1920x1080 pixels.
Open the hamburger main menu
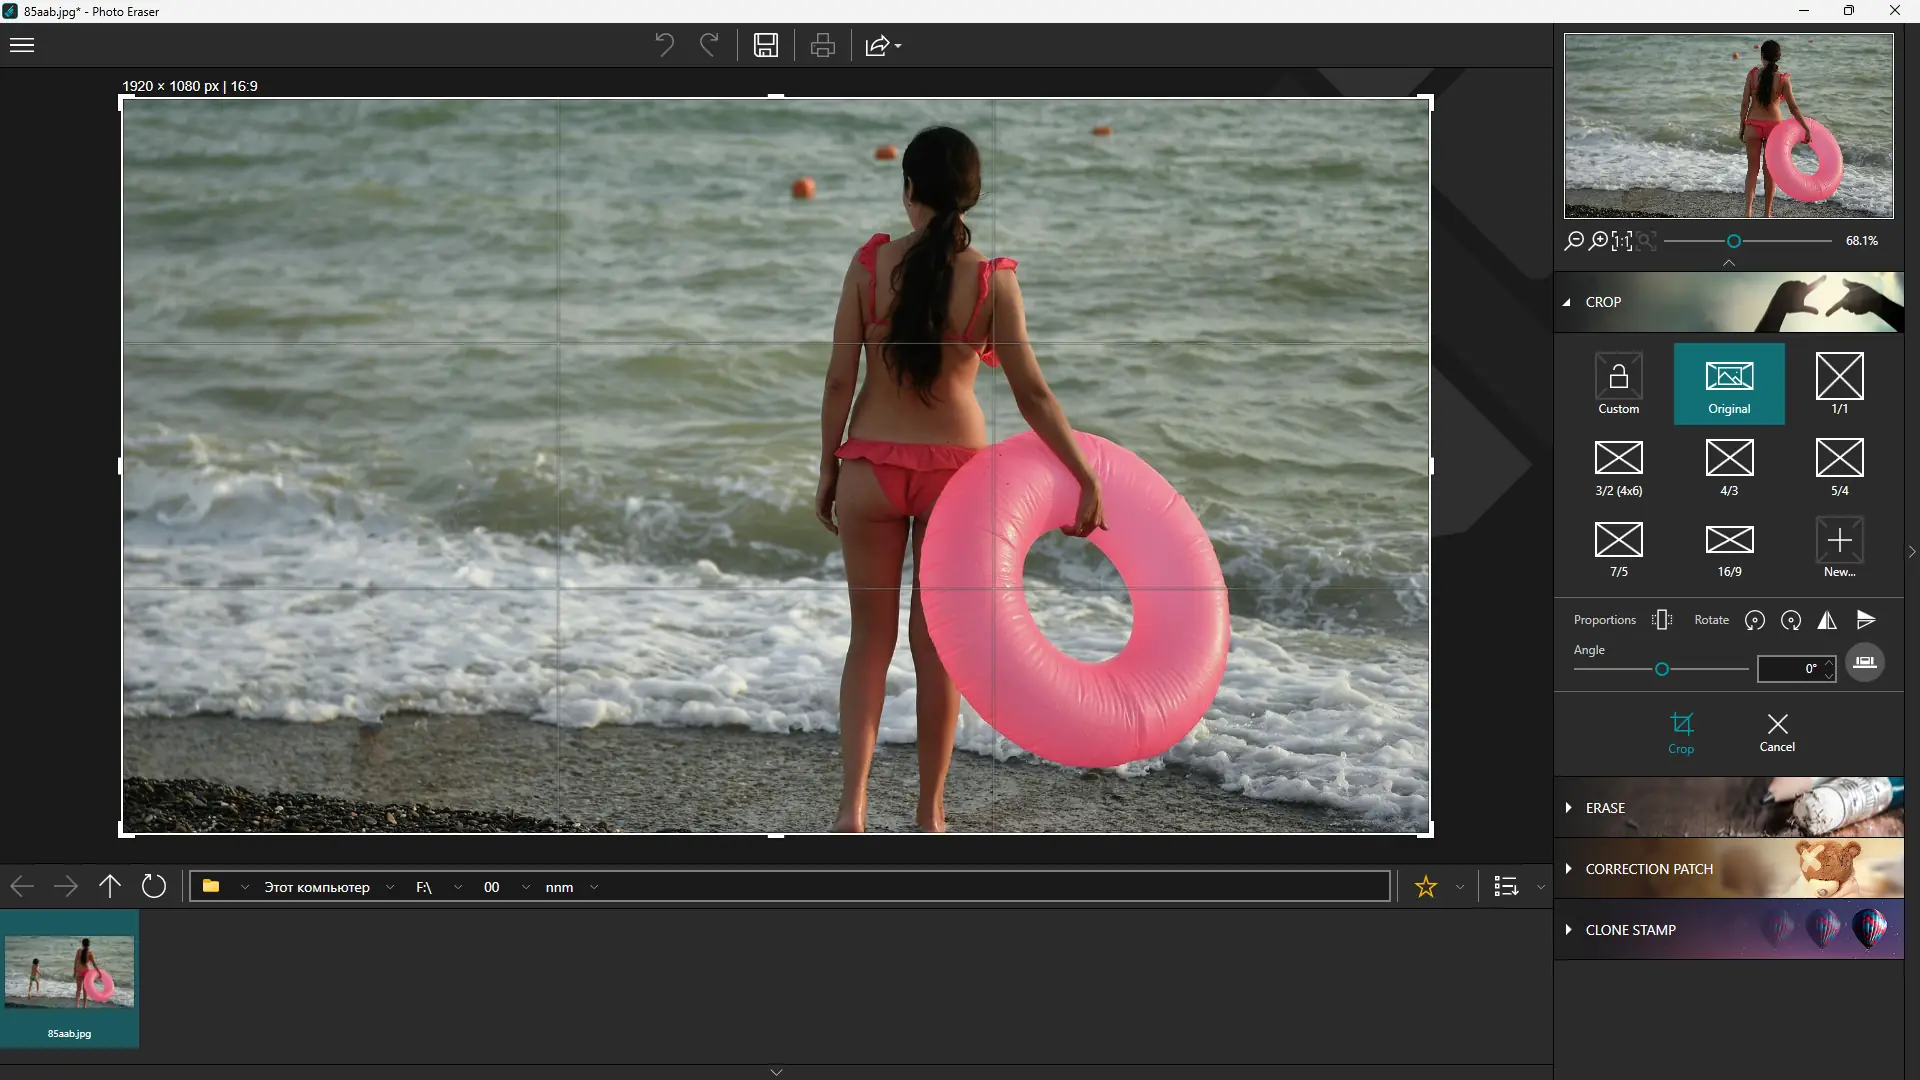click(x=22, y=45)
